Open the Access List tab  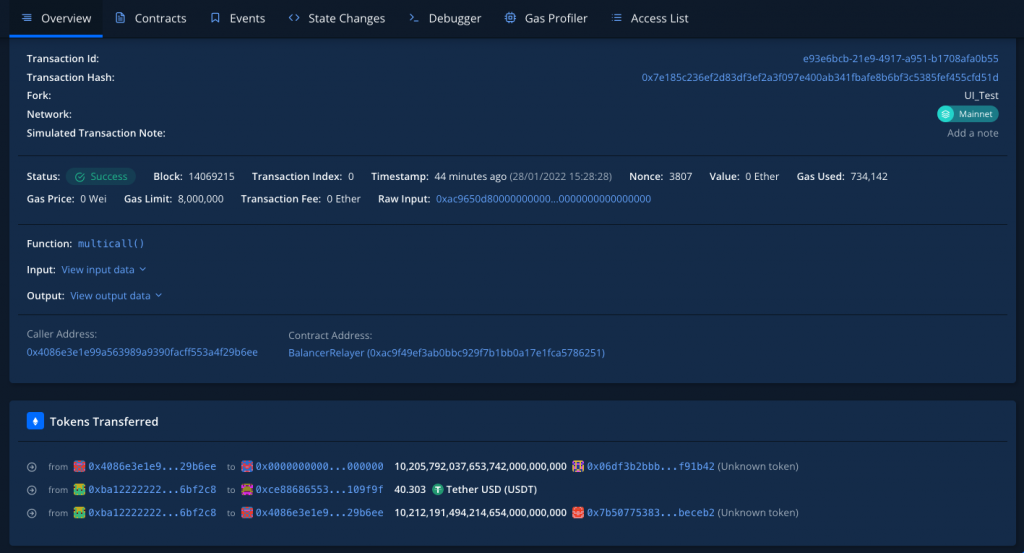pyautogui.click(x=650, y=18)
